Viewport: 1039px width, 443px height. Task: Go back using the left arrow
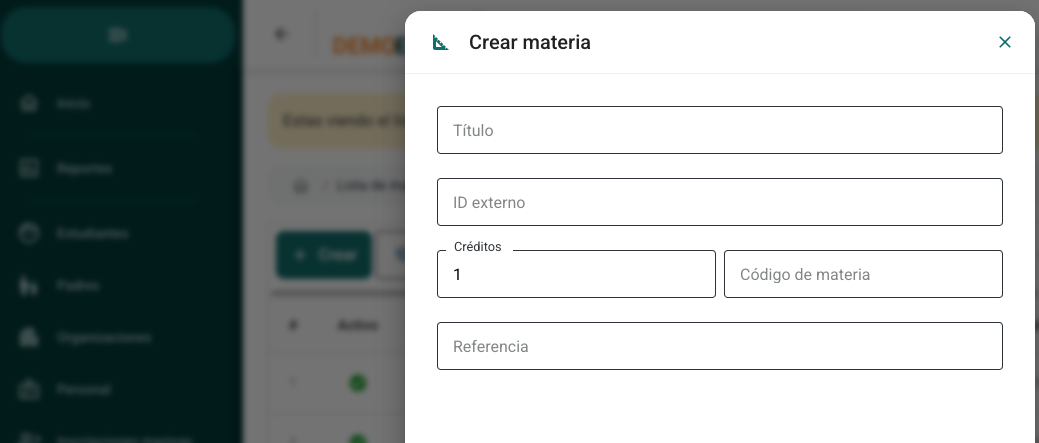281,34
